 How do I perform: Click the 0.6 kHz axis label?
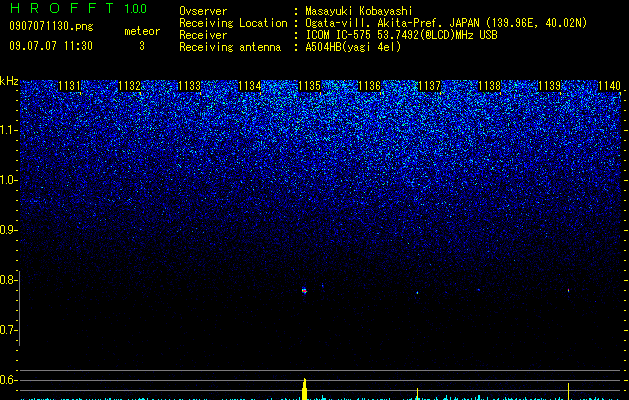[x=9, y=380]
